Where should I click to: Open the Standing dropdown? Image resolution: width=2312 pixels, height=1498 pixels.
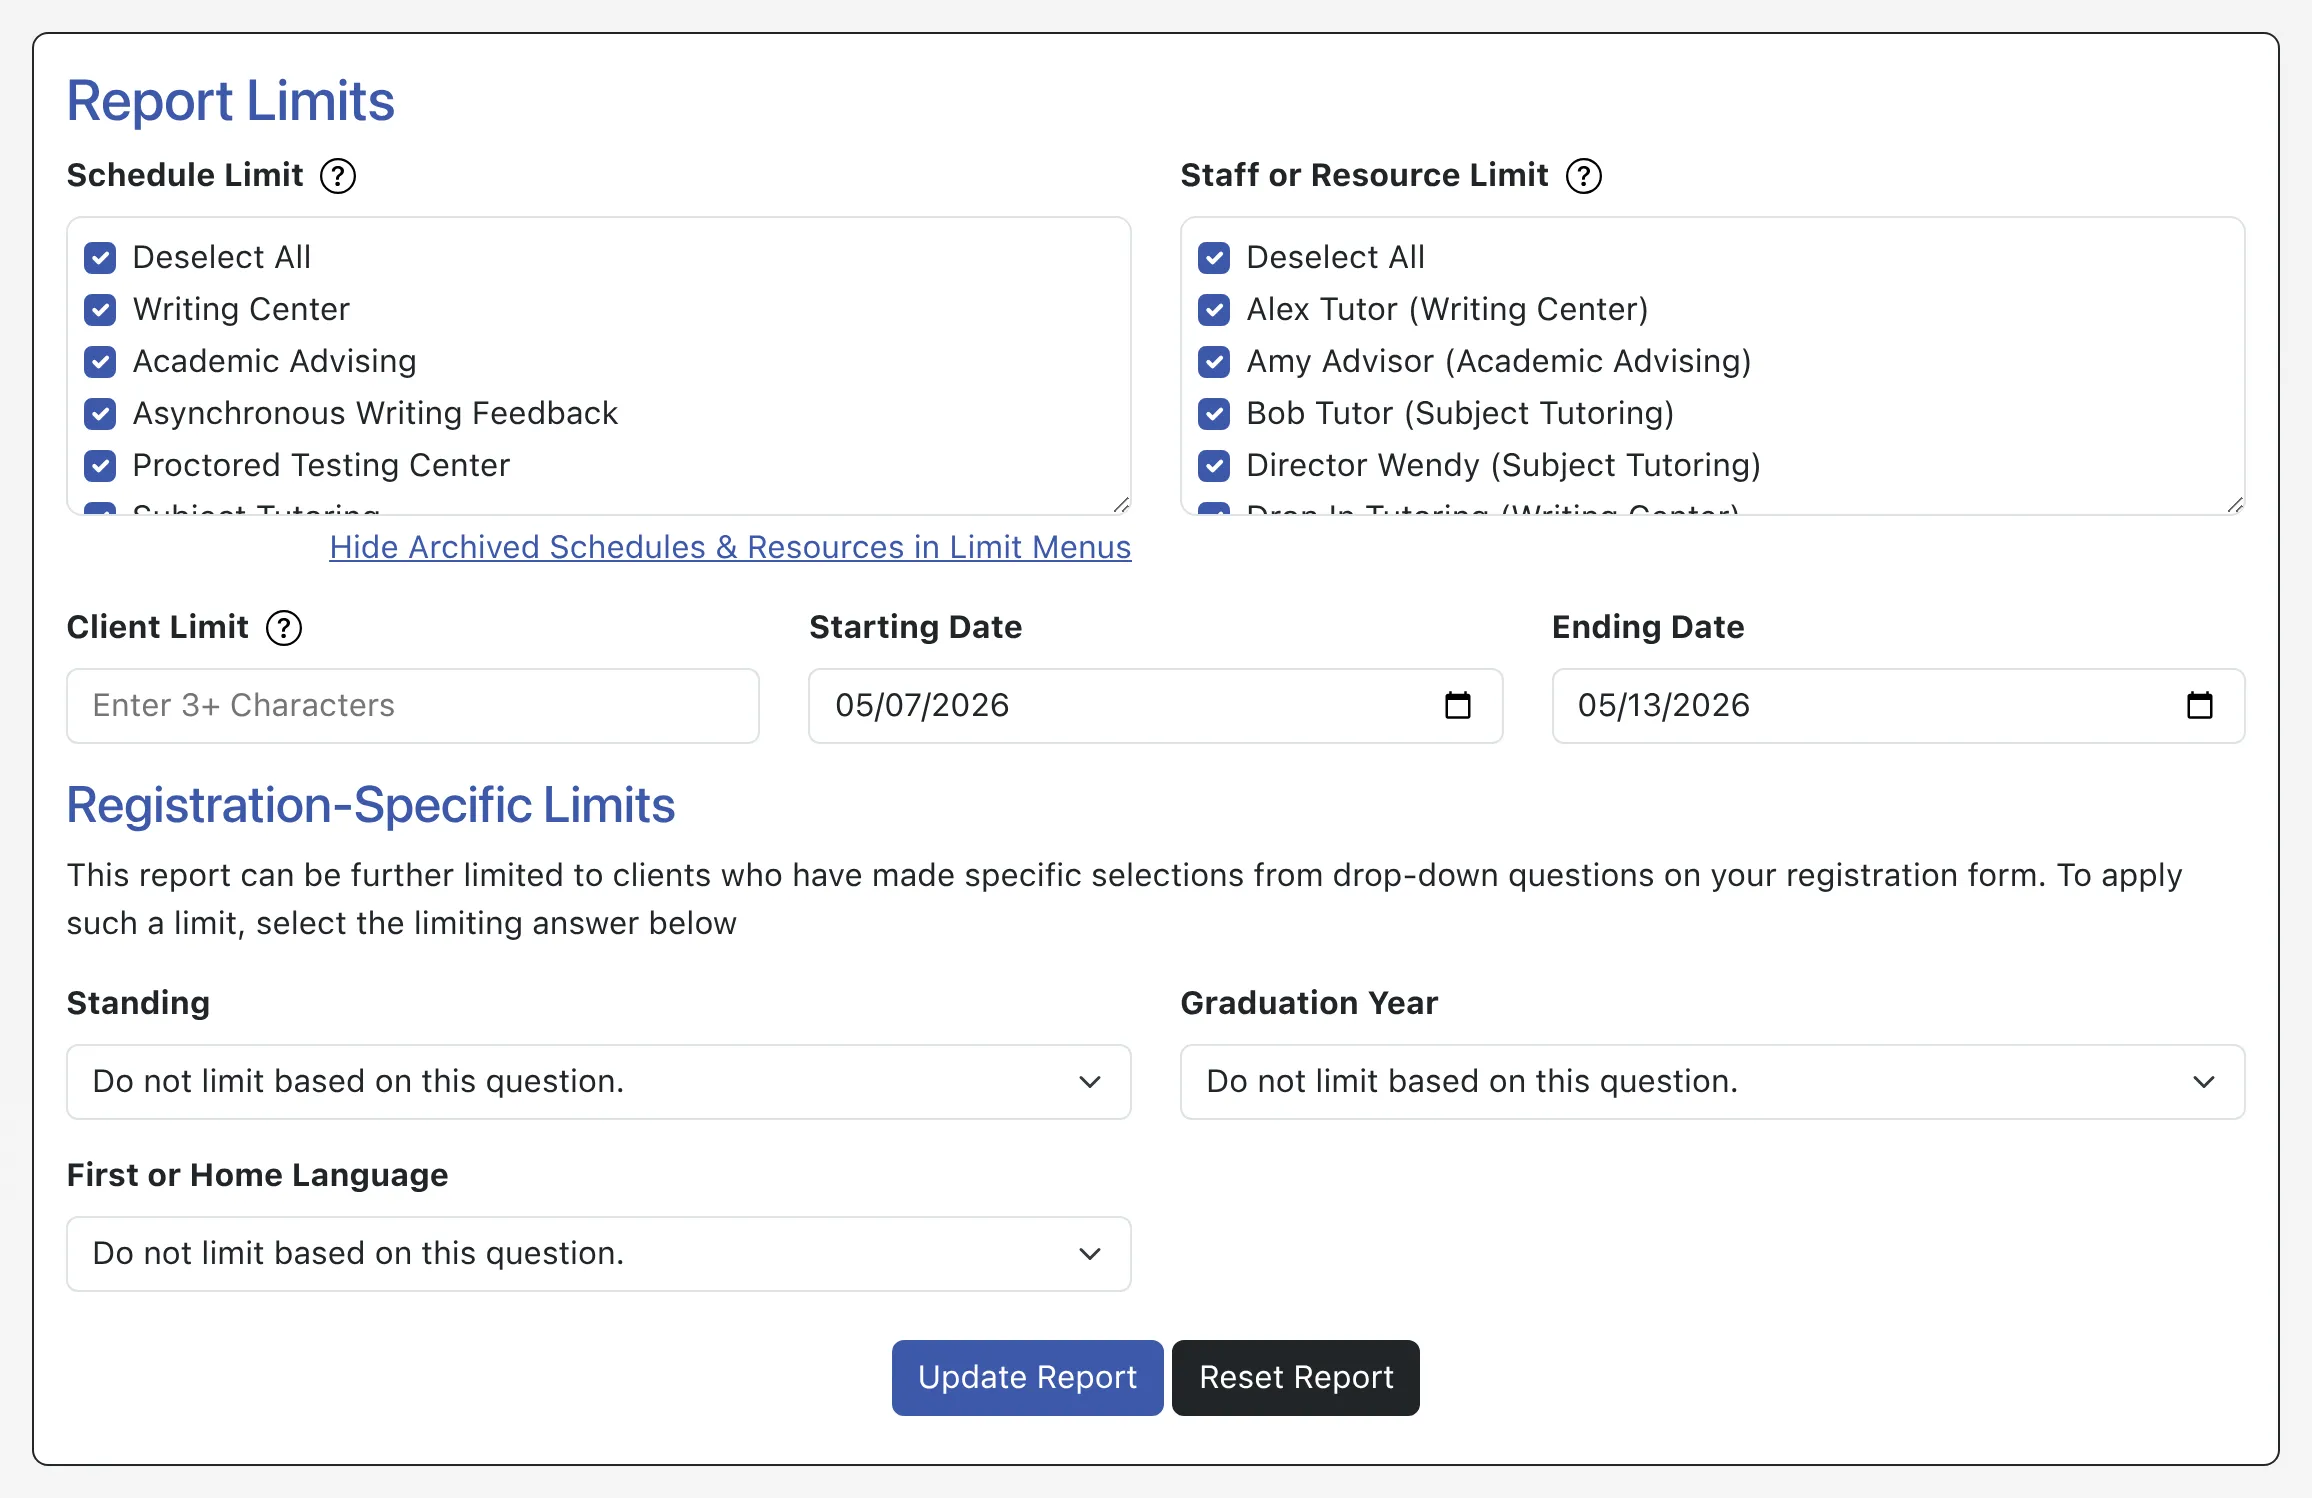click(x=599, y=1082)
